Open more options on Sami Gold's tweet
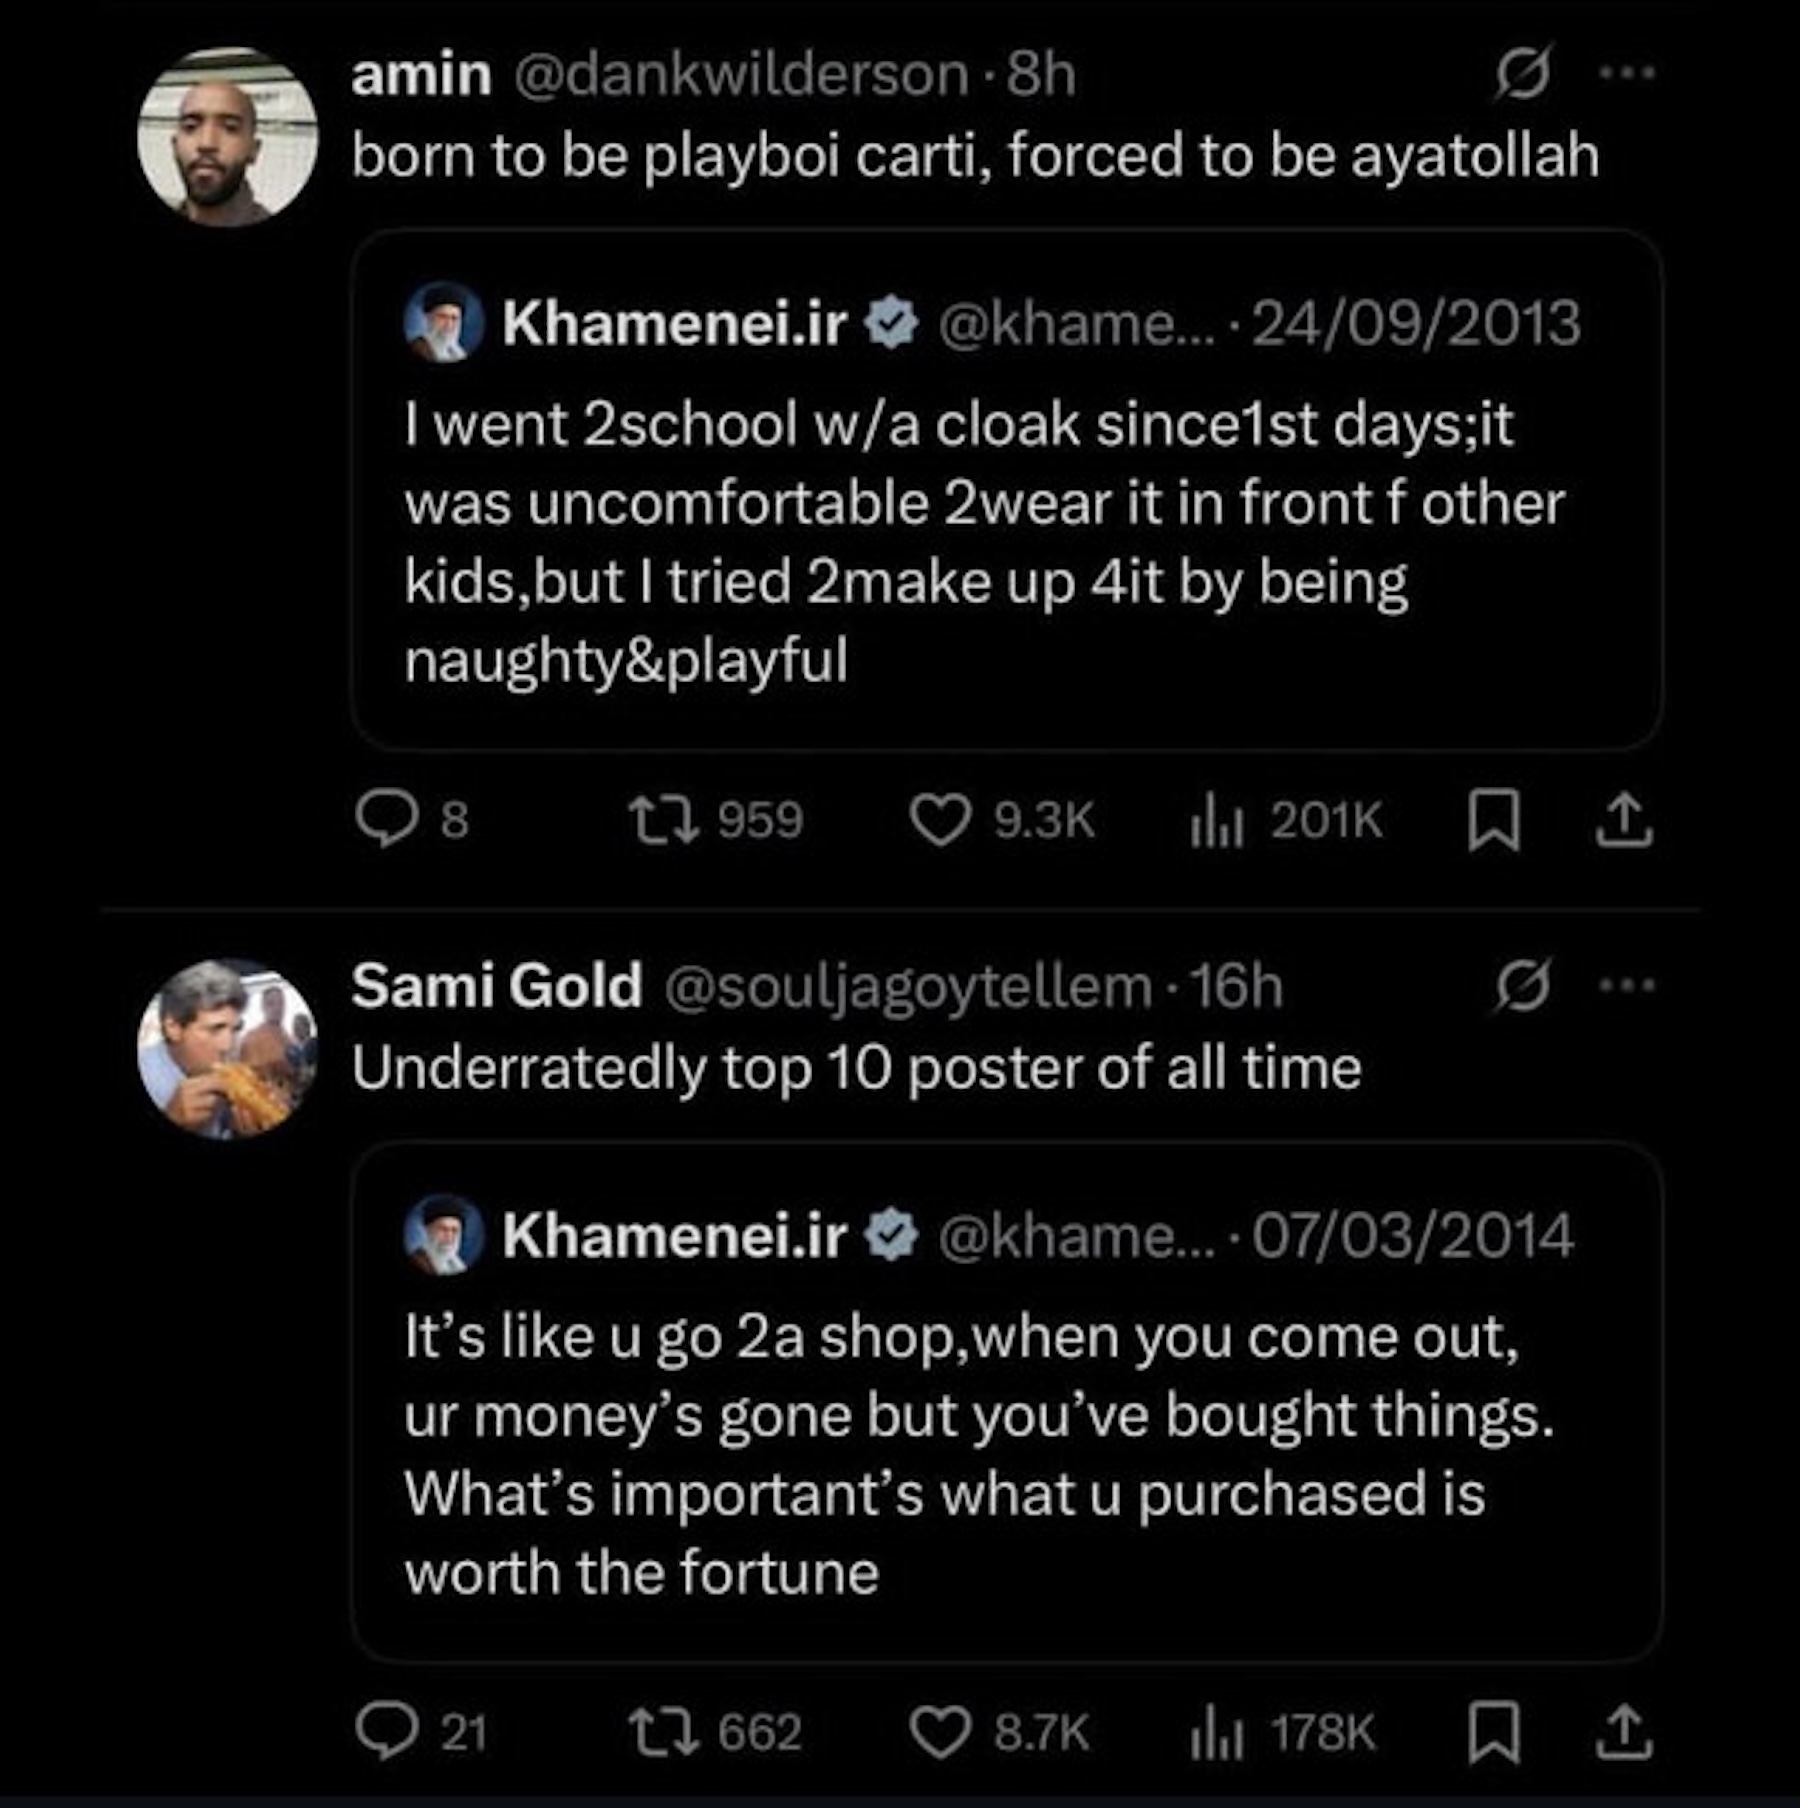The height and width of the screenshot is (1808, 1800). [x=1628, y=986]
